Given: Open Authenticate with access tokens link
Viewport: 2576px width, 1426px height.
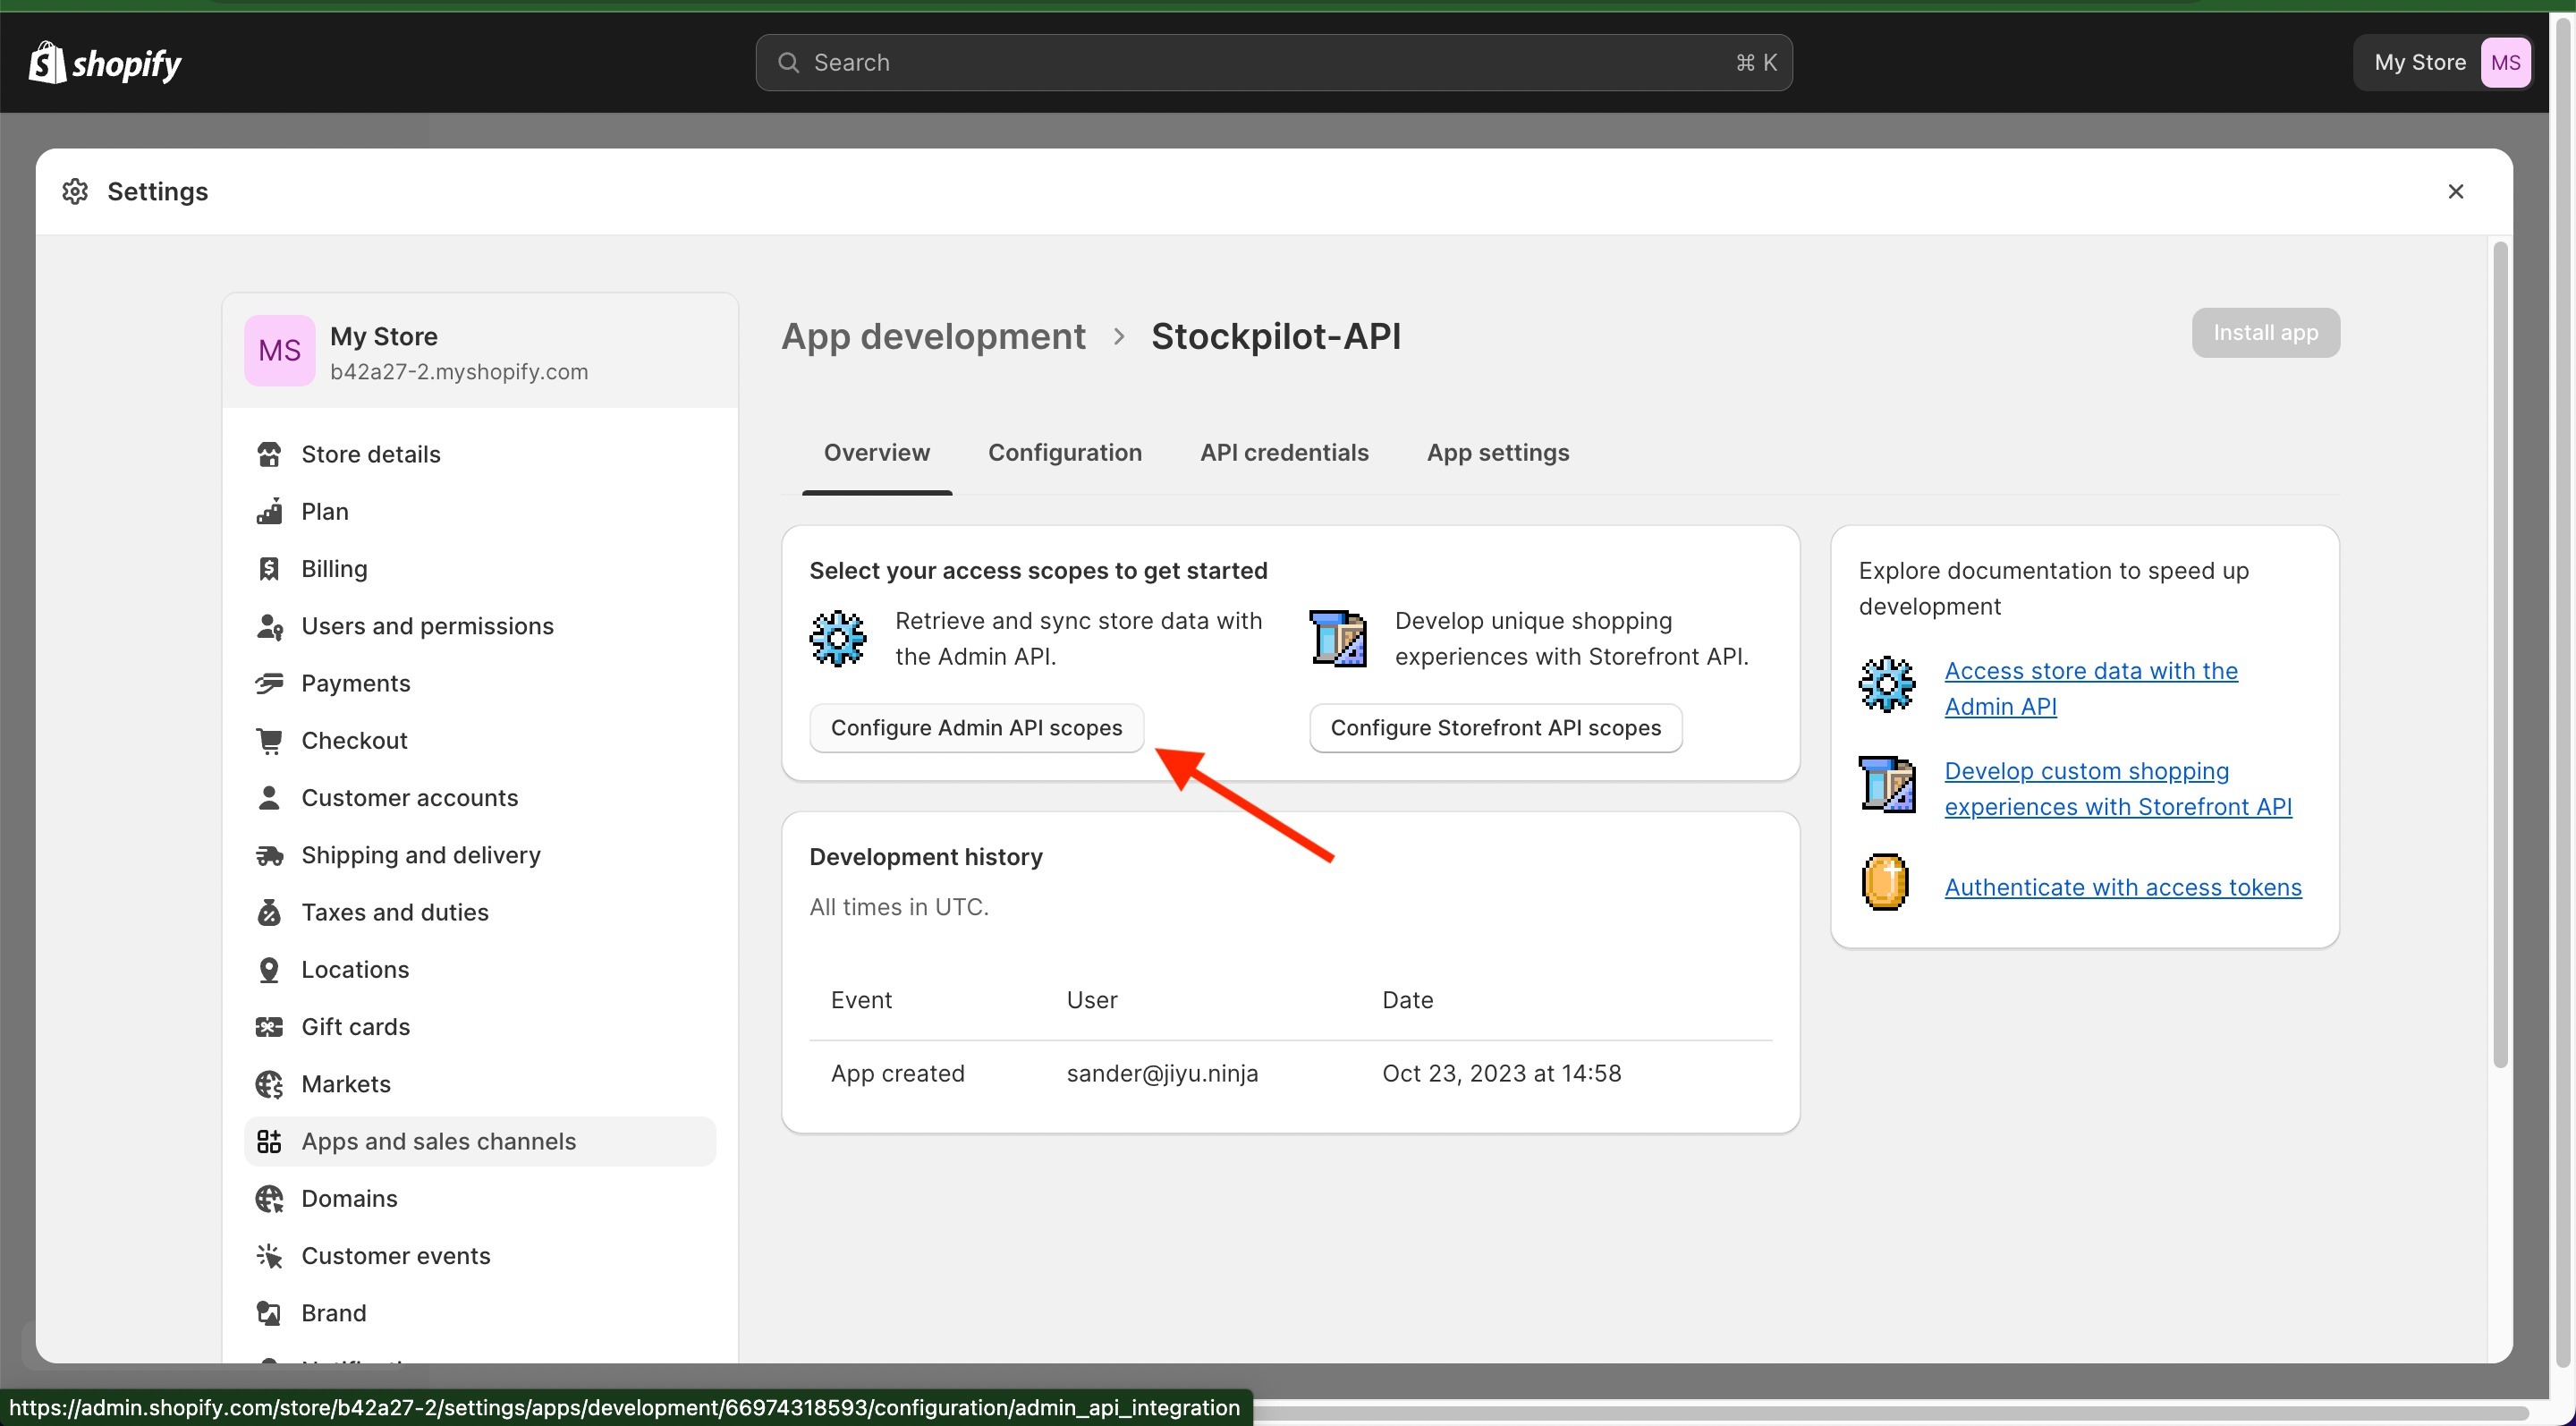Looking at the screenshot, I should click(x=2123, y=887).
